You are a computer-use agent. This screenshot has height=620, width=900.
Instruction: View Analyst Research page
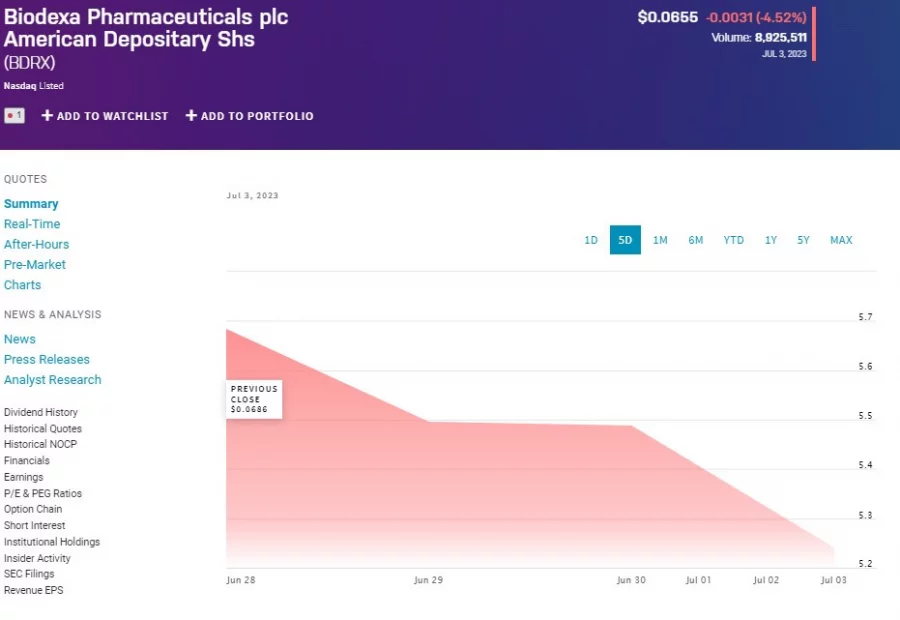[52, 380]
